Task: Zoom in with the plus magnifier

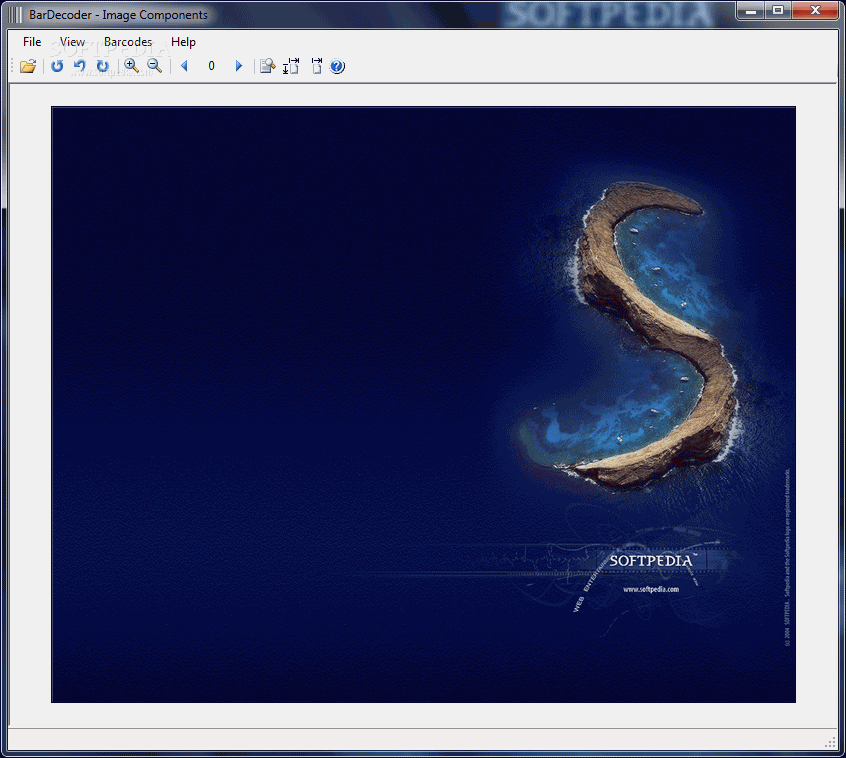Action: [x=131, y=66]
